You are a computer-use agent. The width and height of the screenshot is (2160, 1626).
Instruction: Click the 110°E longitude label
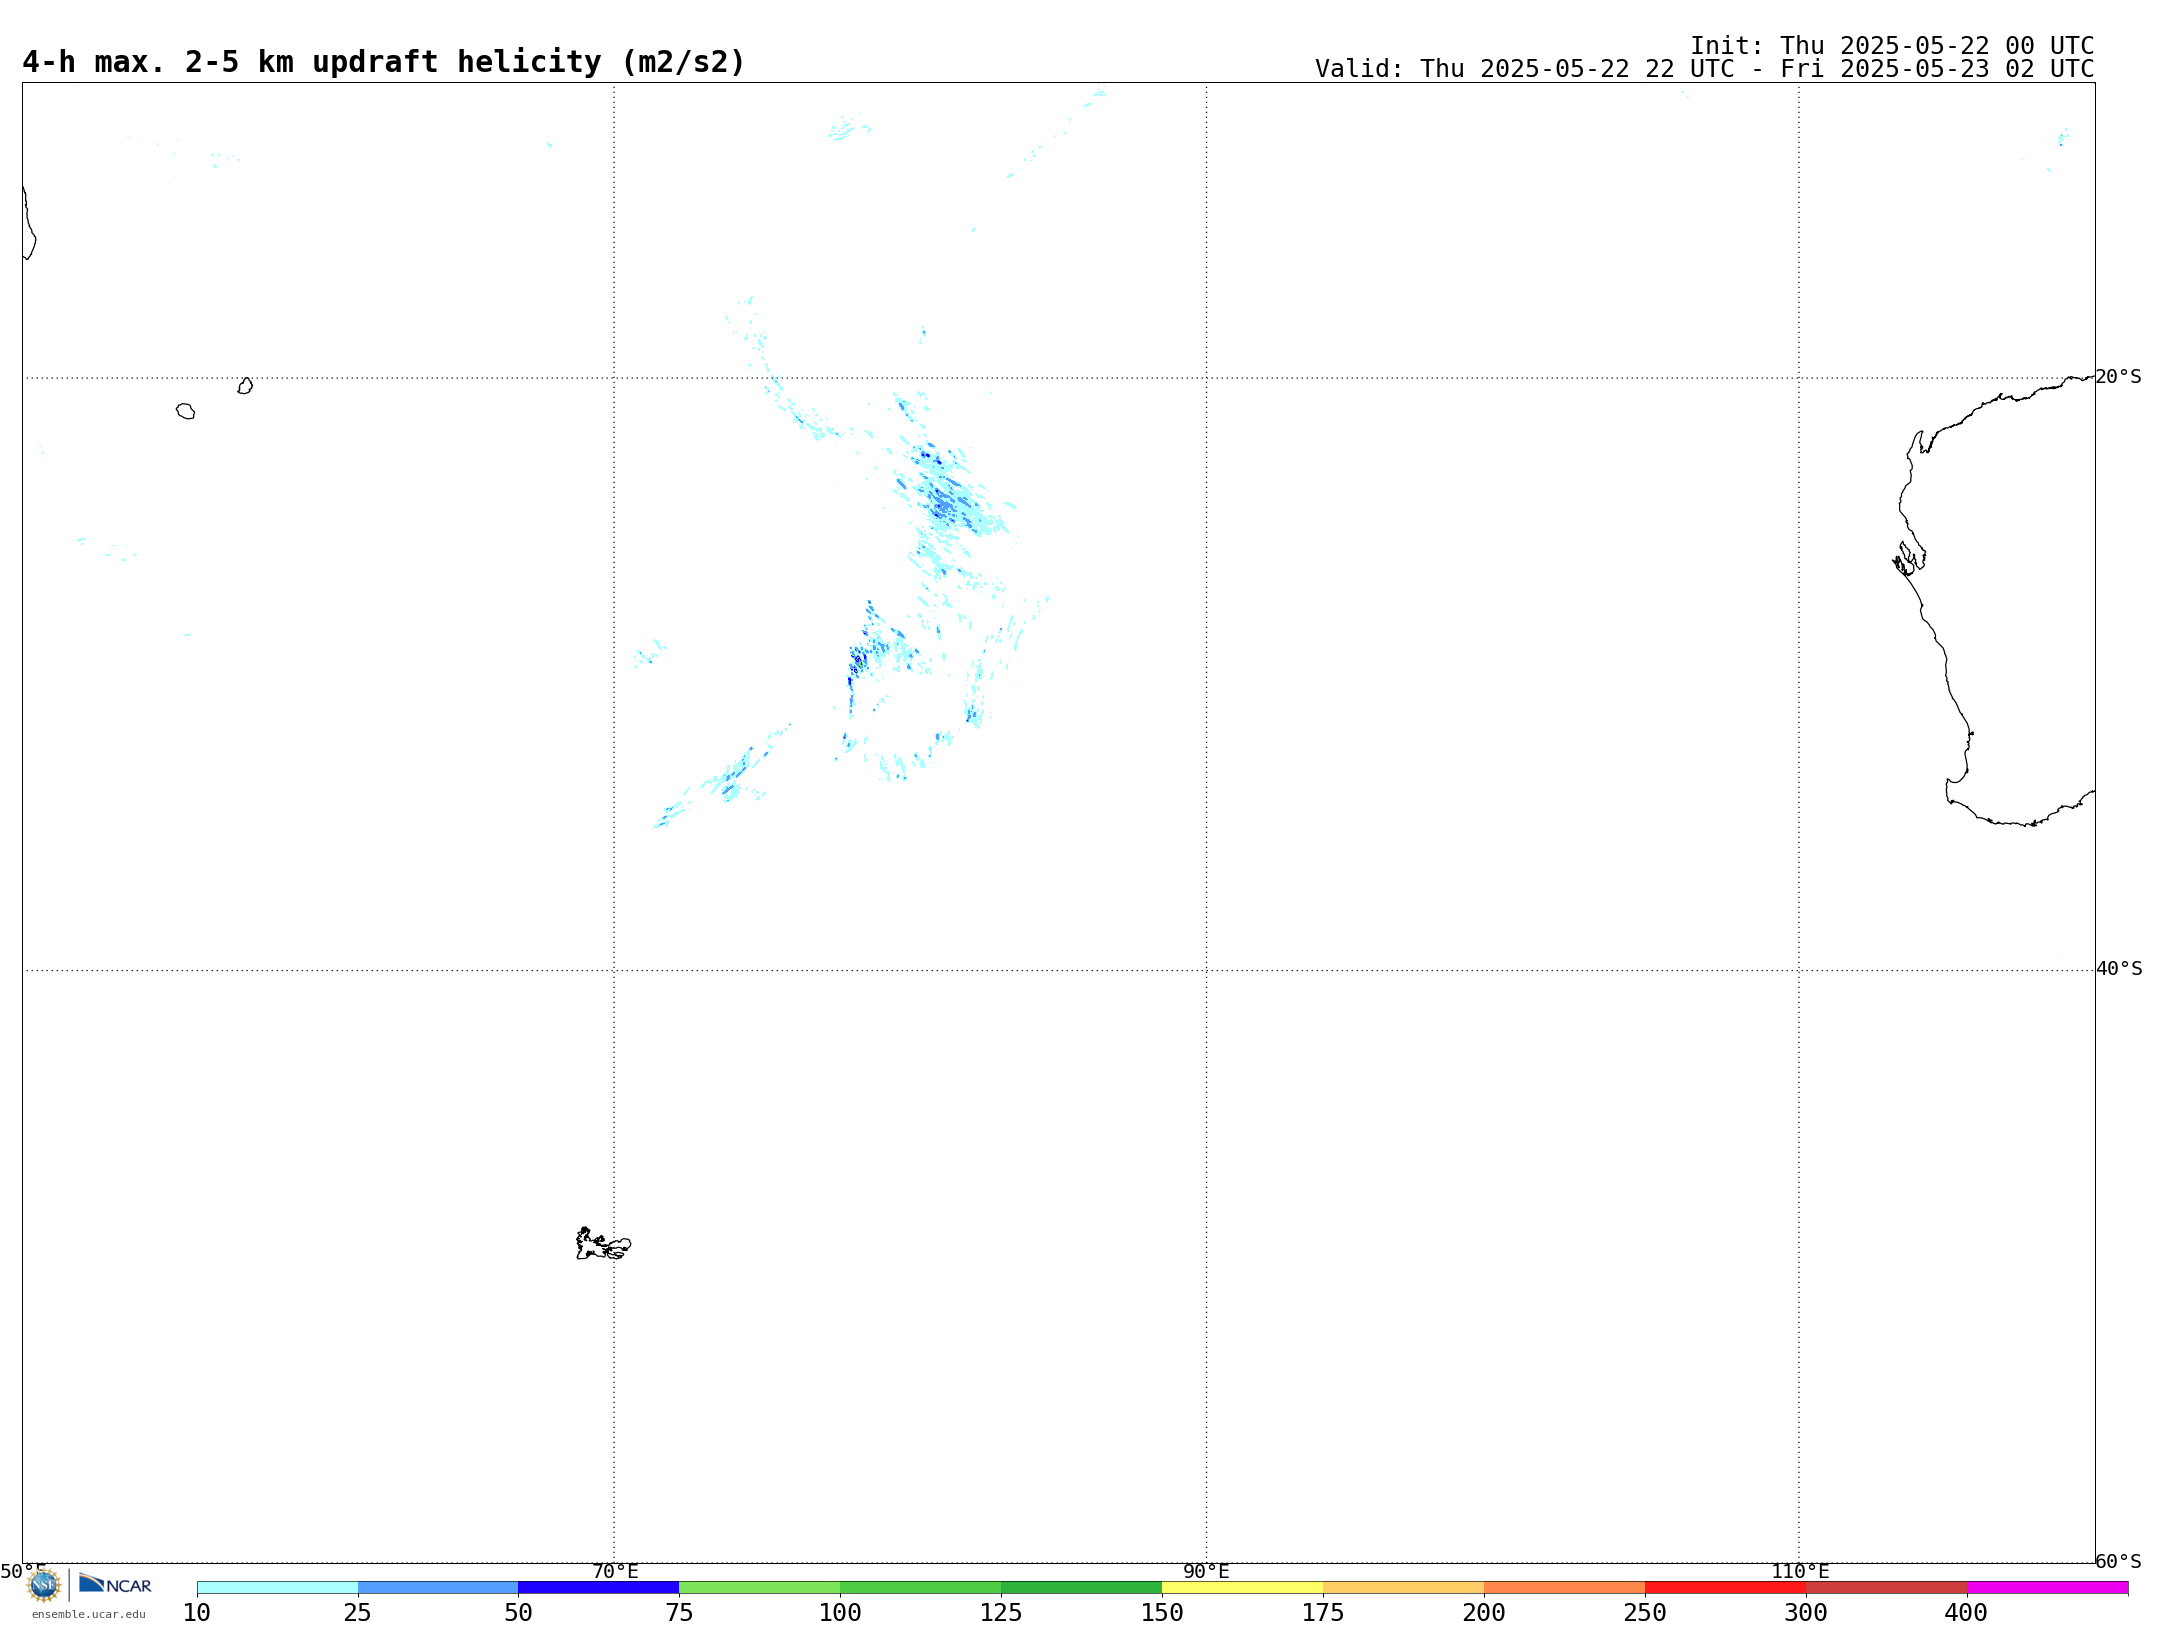pyautogui.click(x=1800, y=1572)
